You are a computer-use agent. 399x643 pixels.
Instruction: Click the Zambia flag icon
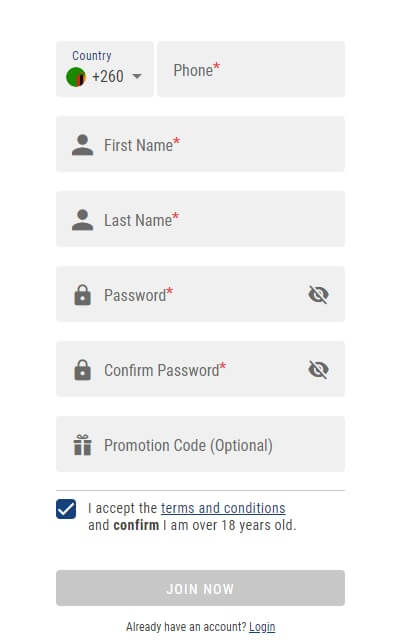(x=76, y=77)
